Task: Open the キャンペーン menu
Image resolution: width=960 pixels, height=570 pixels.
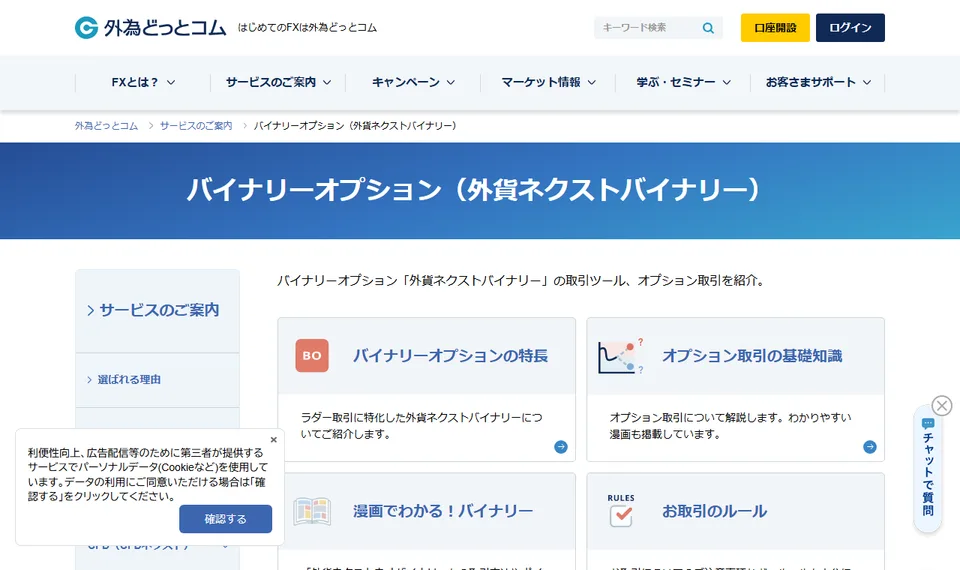Action: tap(413, 82)
